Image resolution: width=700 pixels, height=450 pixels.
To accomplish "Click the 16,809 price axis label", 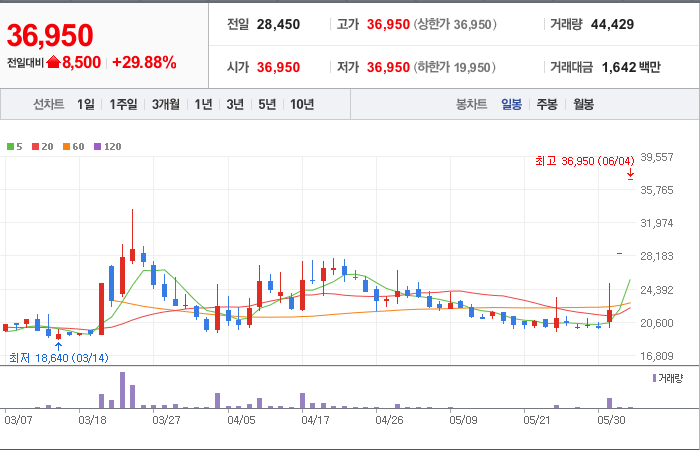I will coord(657,356).
